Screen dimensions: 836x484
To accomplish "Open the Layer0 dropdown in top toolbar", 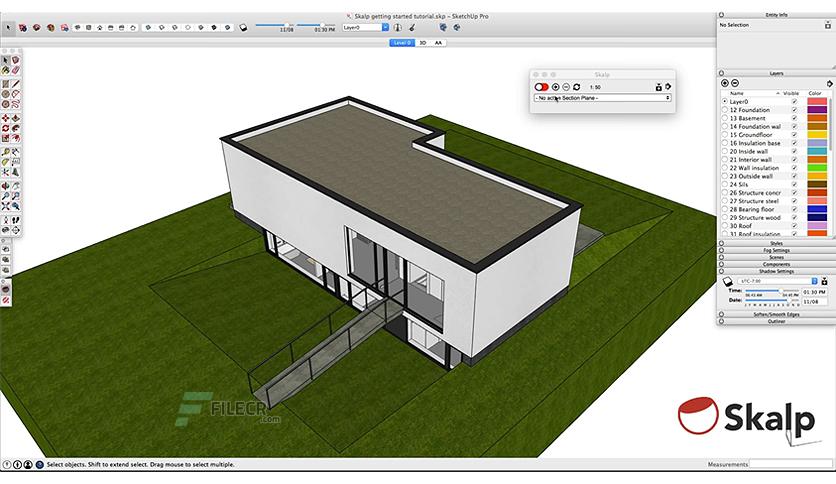I will [x=366, y=27].
